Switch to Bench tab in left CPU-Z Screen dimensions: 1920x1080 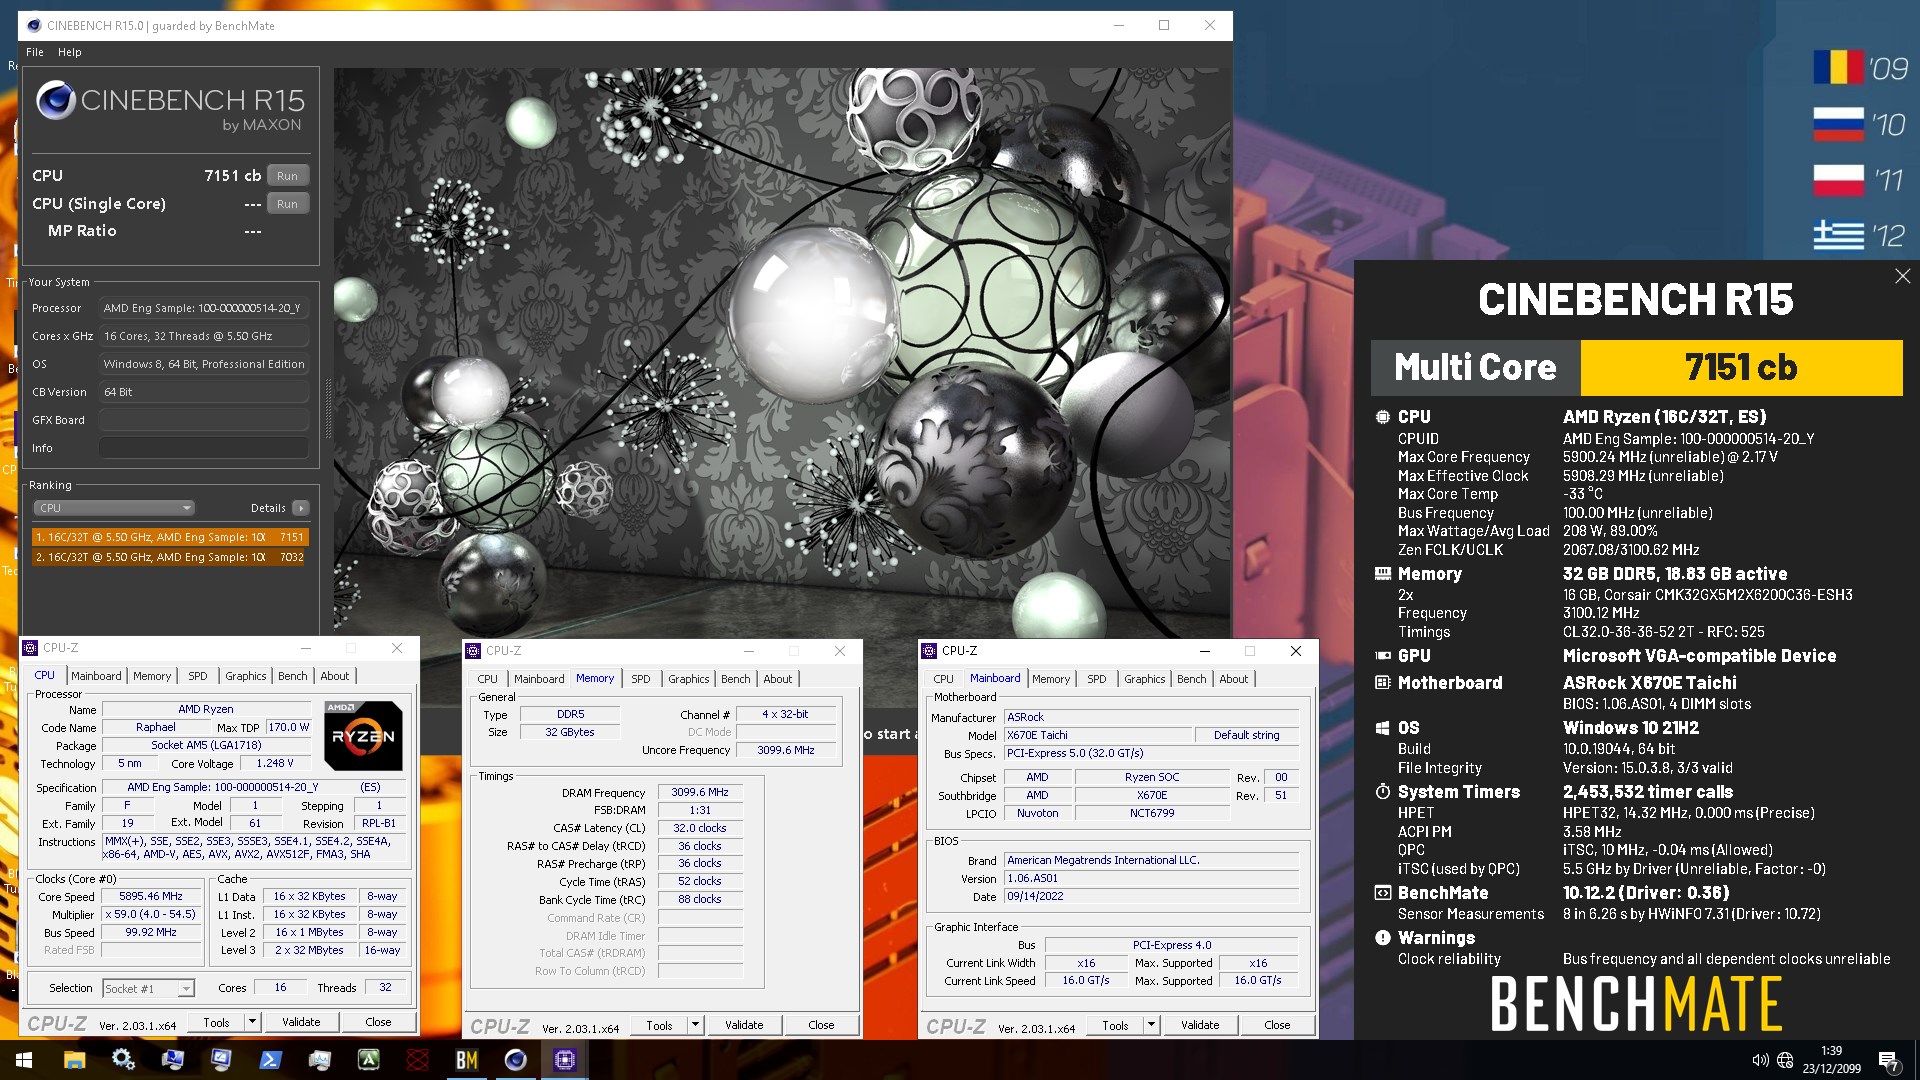(293, 676)
